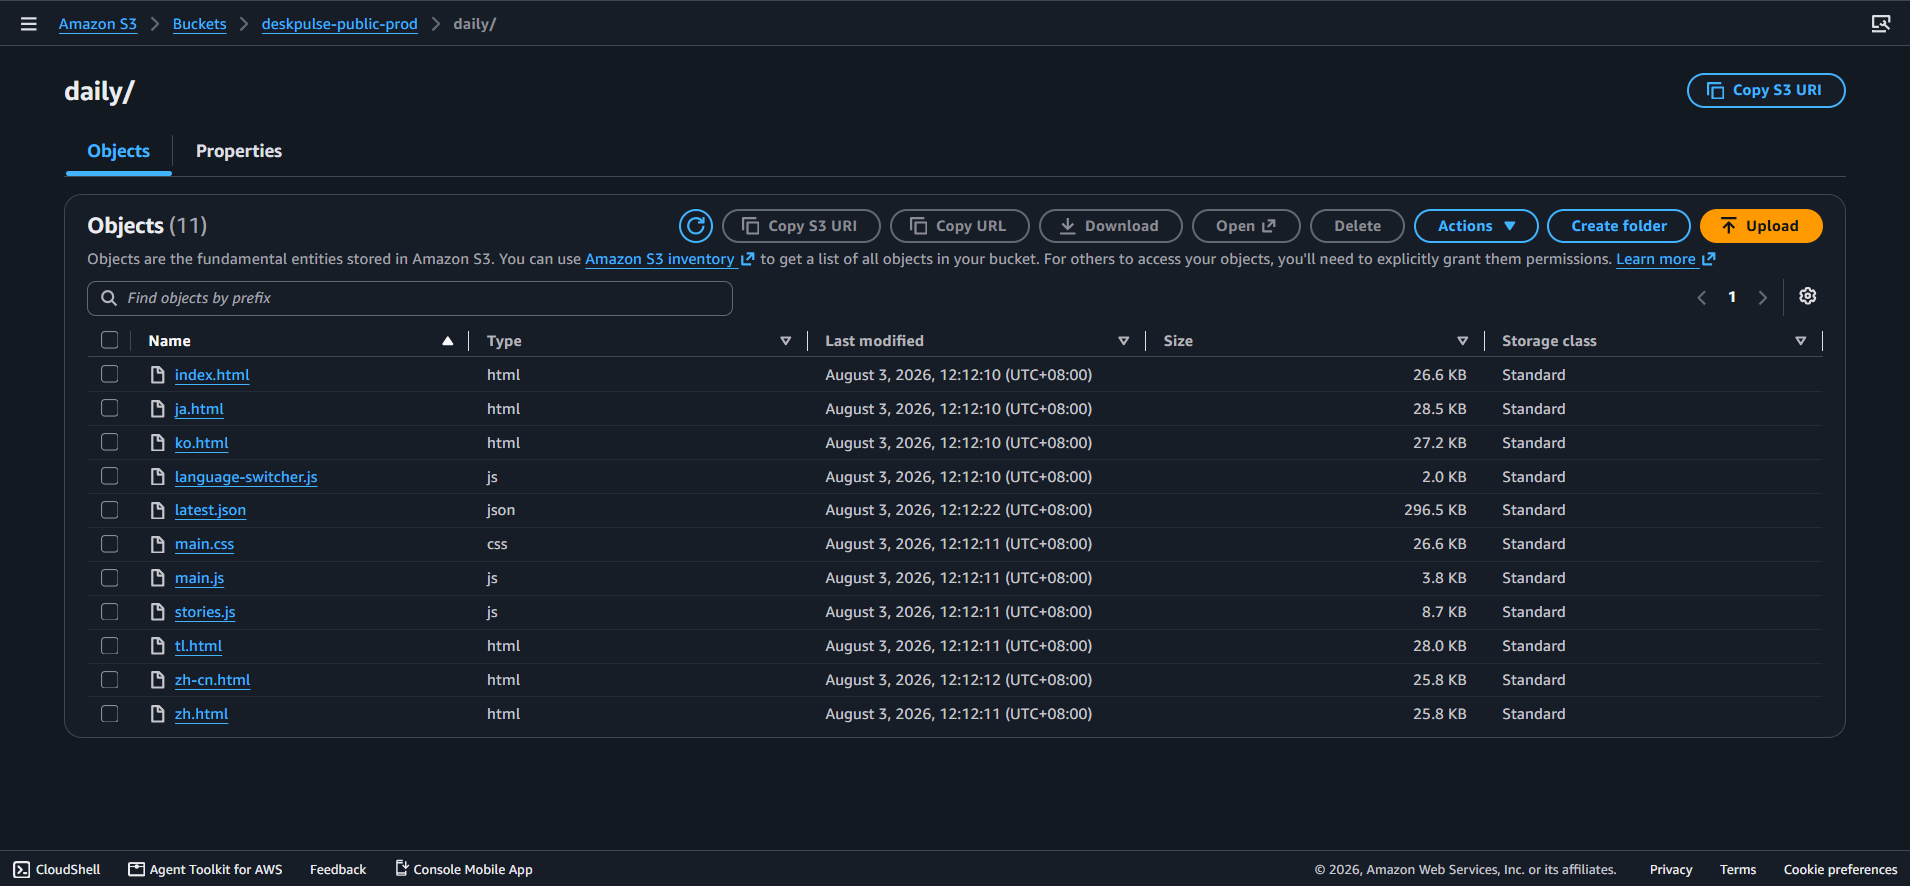
Task: Check the main.css row checkbox
Action: pyautogui.click(x=110, y=544)
